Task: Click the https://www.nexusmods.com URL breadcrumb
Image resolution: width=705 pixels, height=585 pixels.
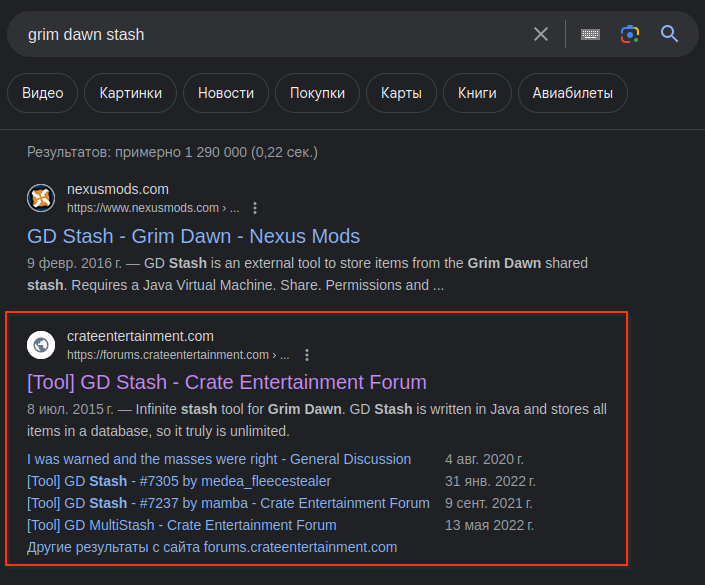Action: click(x=153, y=208)
